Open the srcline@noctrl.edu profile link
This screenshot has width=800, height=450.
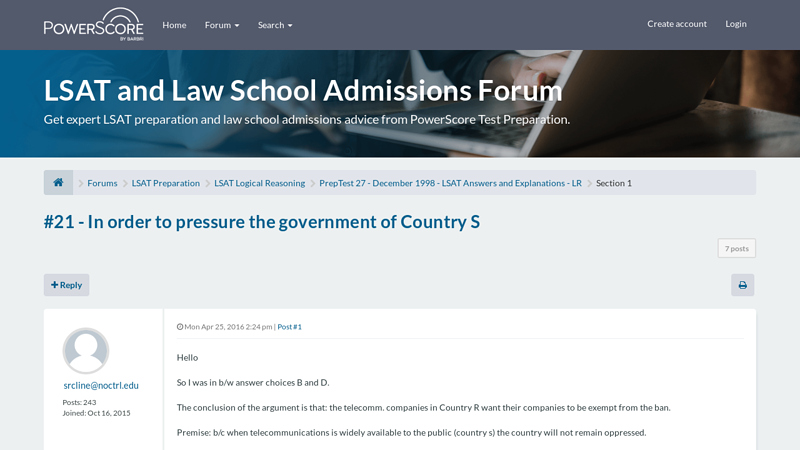(101, 385)
